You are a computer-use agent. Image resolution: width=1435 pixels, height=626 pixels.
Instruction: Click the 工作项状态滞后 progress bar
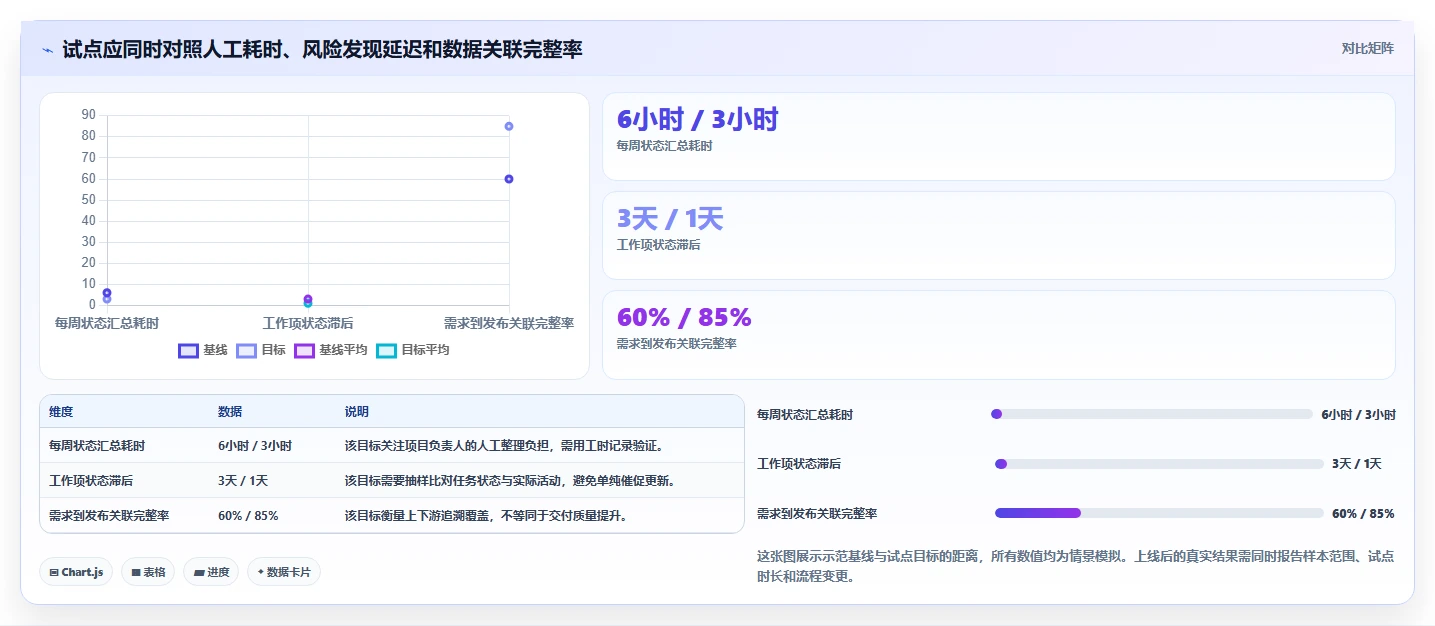coord(1159,464)
